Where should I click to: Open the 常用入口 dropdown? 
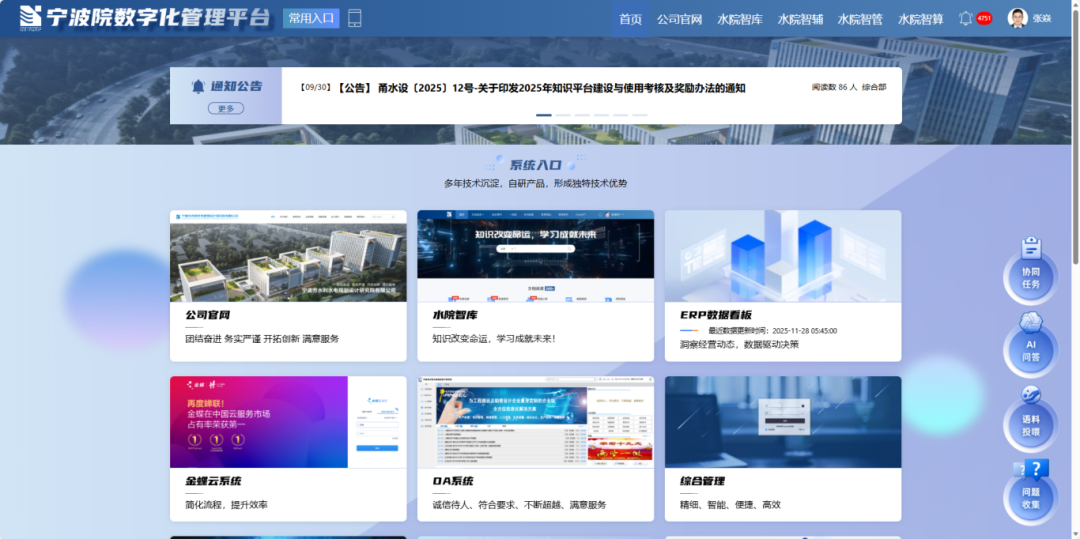311,18
